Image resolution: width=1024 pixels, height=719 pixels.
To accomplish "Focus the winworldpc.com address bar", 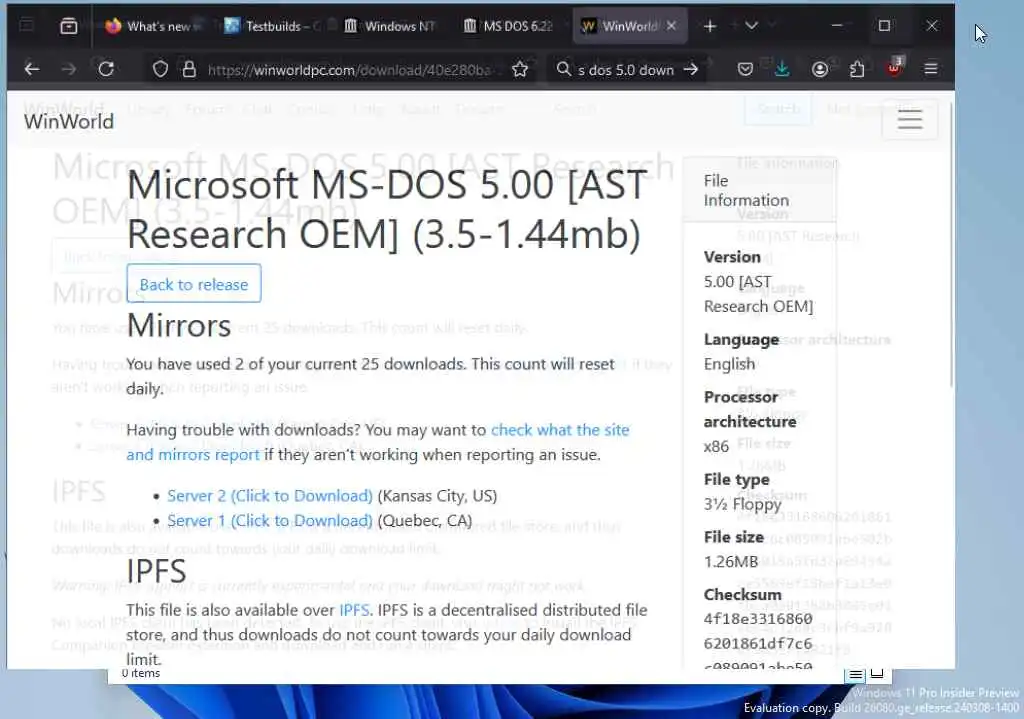I will pos(349,70).
